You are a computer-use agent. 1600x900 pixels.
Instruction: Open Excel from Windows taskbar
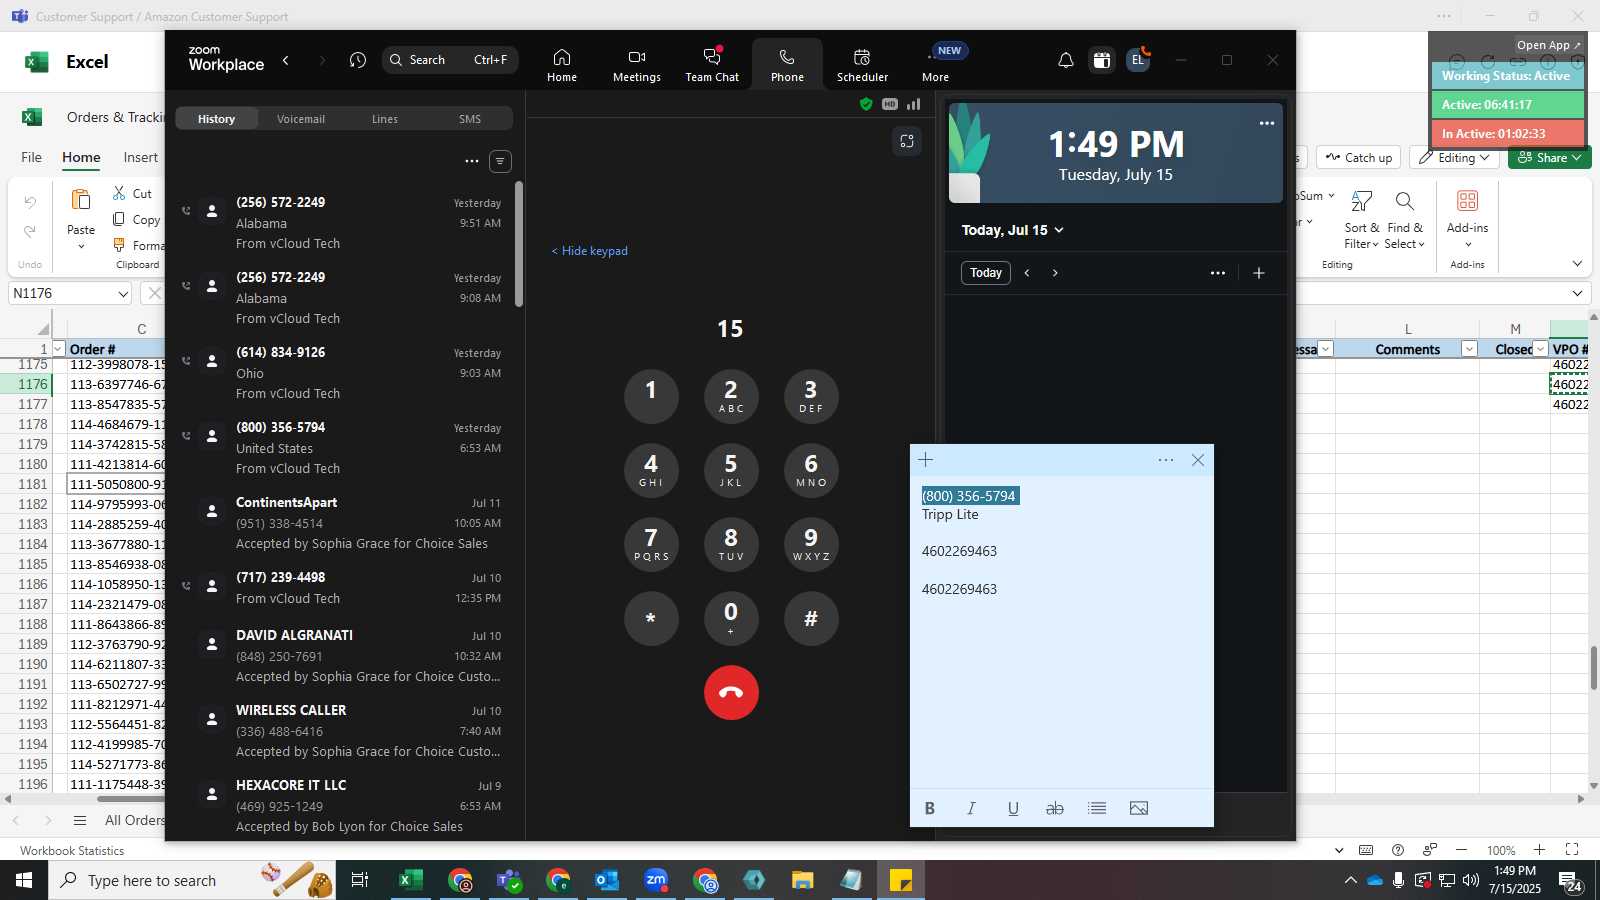click(409, 880)
